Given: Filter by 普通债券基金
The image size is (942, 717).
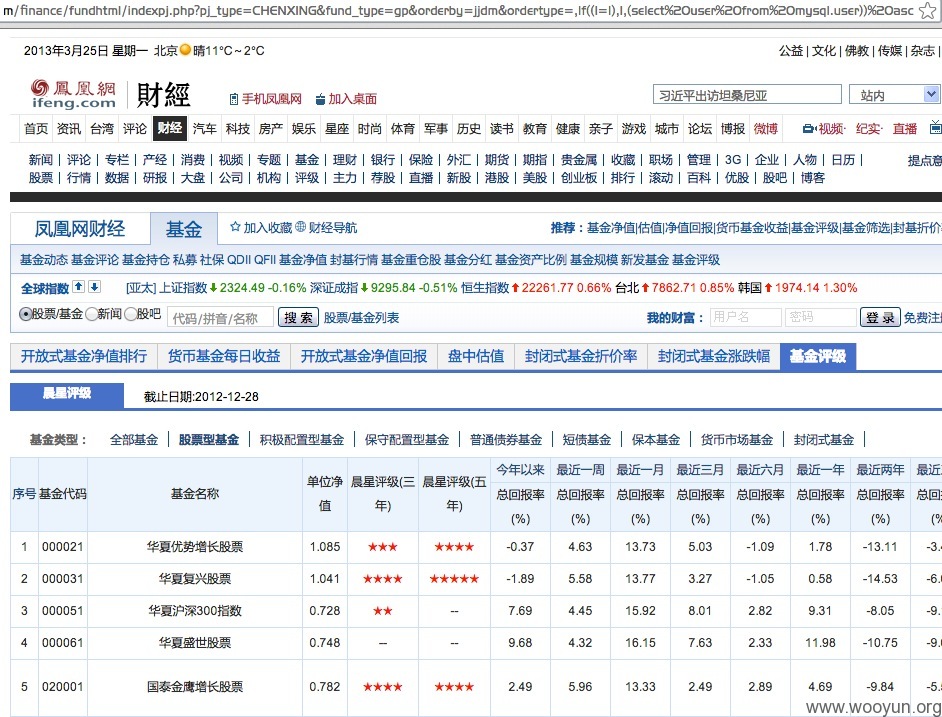Looking at the screenshot, I should (x=505, y=439).
